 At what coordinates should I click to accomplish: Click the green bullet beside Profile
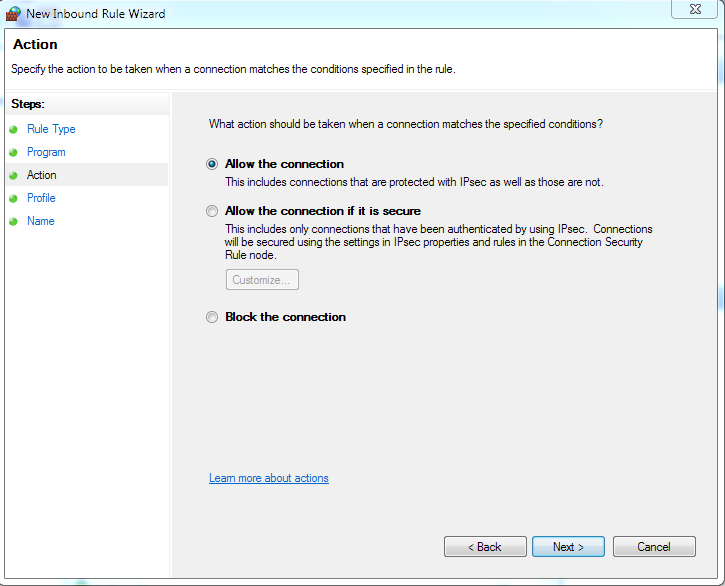coord(14,199)
